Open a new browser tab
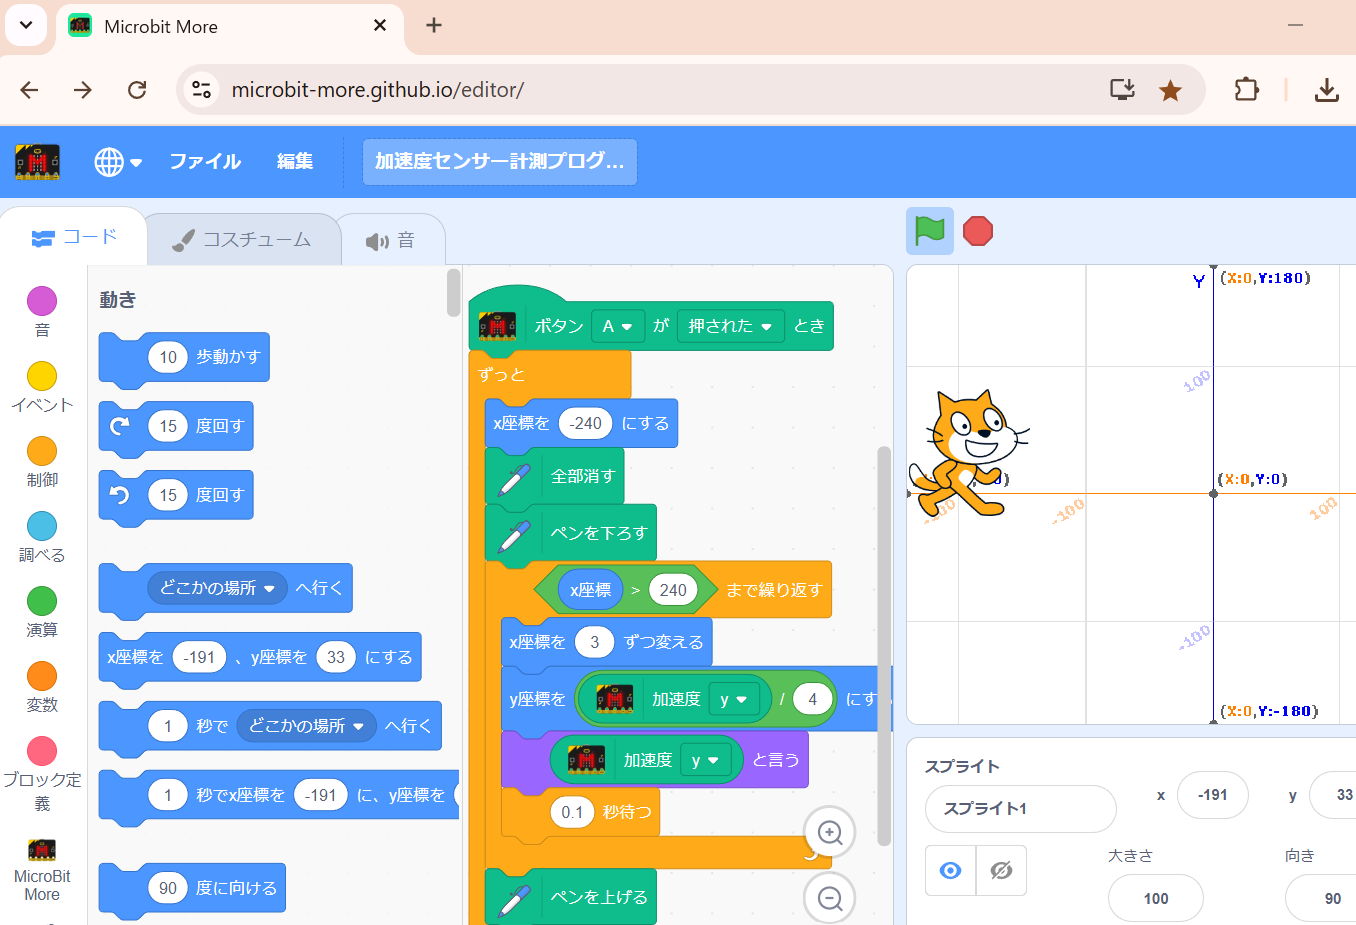The width and height of the screenshot is (1356, 925). pyautogui.click(x=434, y=26)
